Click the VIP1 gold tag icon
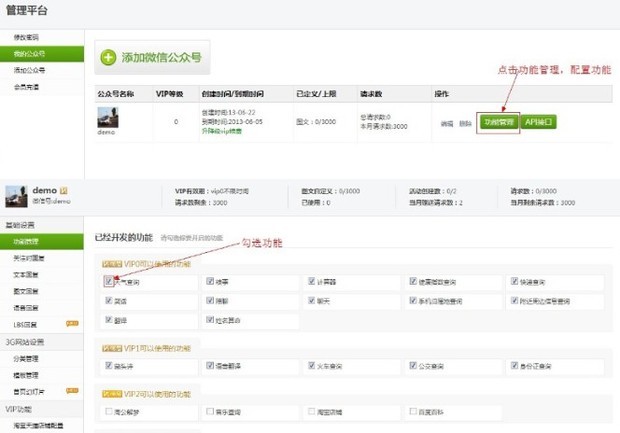 112,348
